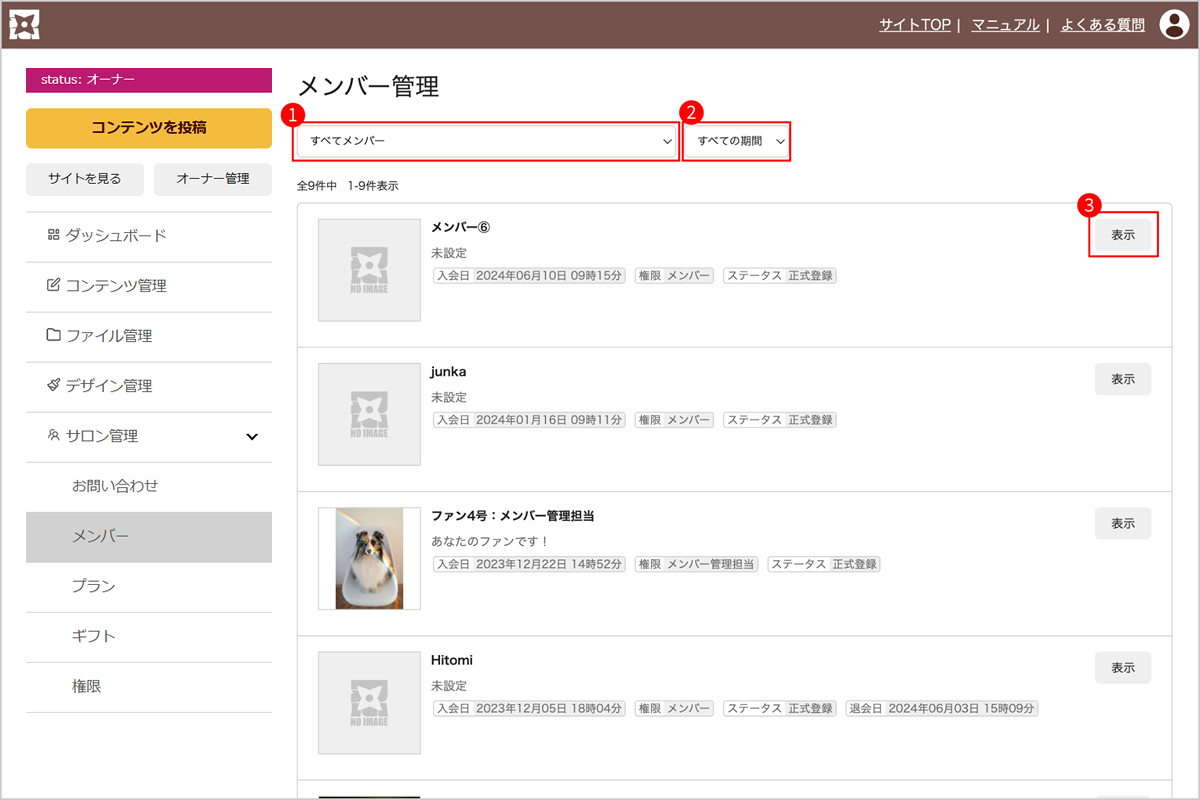The image size is (1200, 800).
Task: Click the サイトを見る button
Action: [x=85, y=179]
